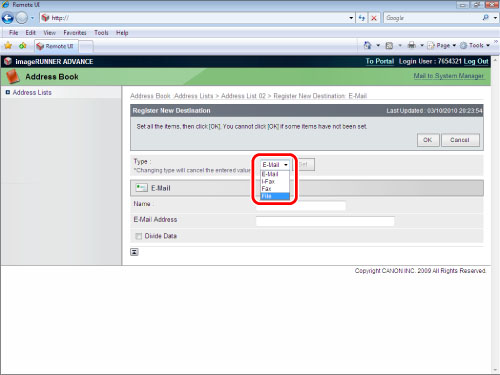Open a new blank tab
The width and height of the screenshot is (500, 375).
[86, 46]
